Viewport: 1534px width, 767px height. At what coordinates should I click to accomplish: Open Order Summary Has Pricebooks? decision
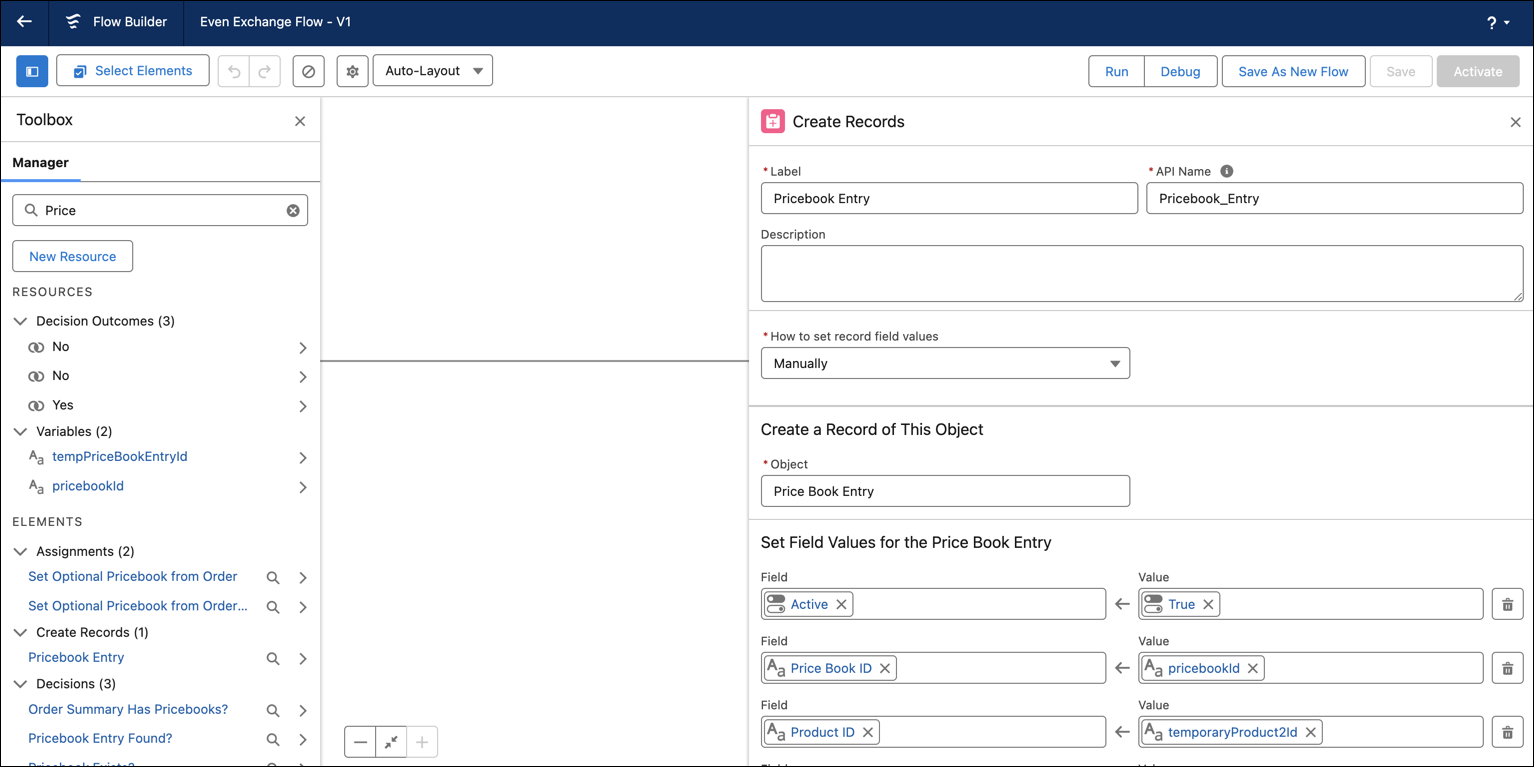pos(128,709)
